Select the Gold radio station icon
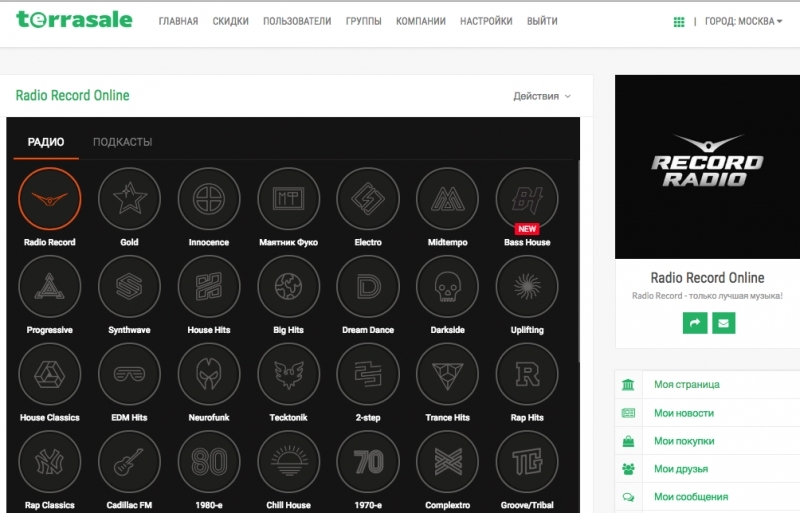Image resolution: width=800 pixels, height=513 pixels. tap(129, 199)
